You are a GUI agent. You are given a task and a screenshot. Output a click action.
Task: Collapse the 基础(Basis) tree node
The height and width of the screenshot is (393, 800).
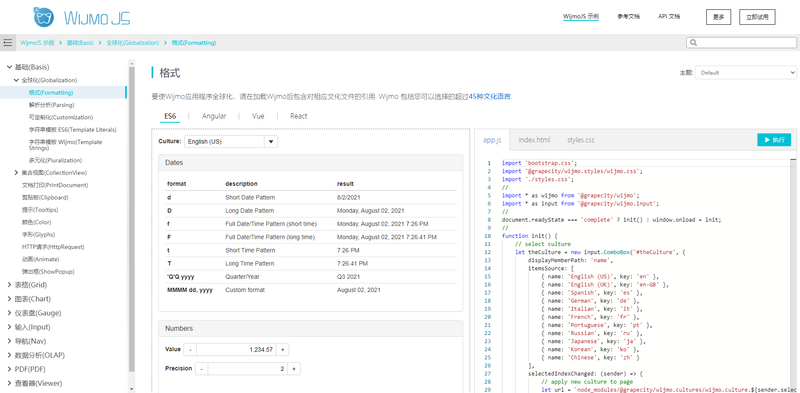click(9, 67)
